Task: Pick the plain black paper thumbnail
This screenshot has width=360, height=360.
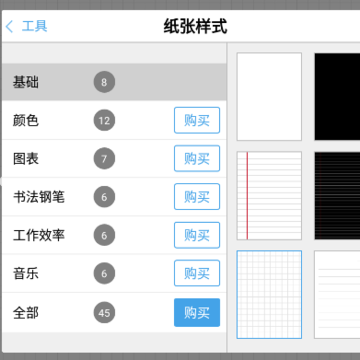Action: coord(337,97)
